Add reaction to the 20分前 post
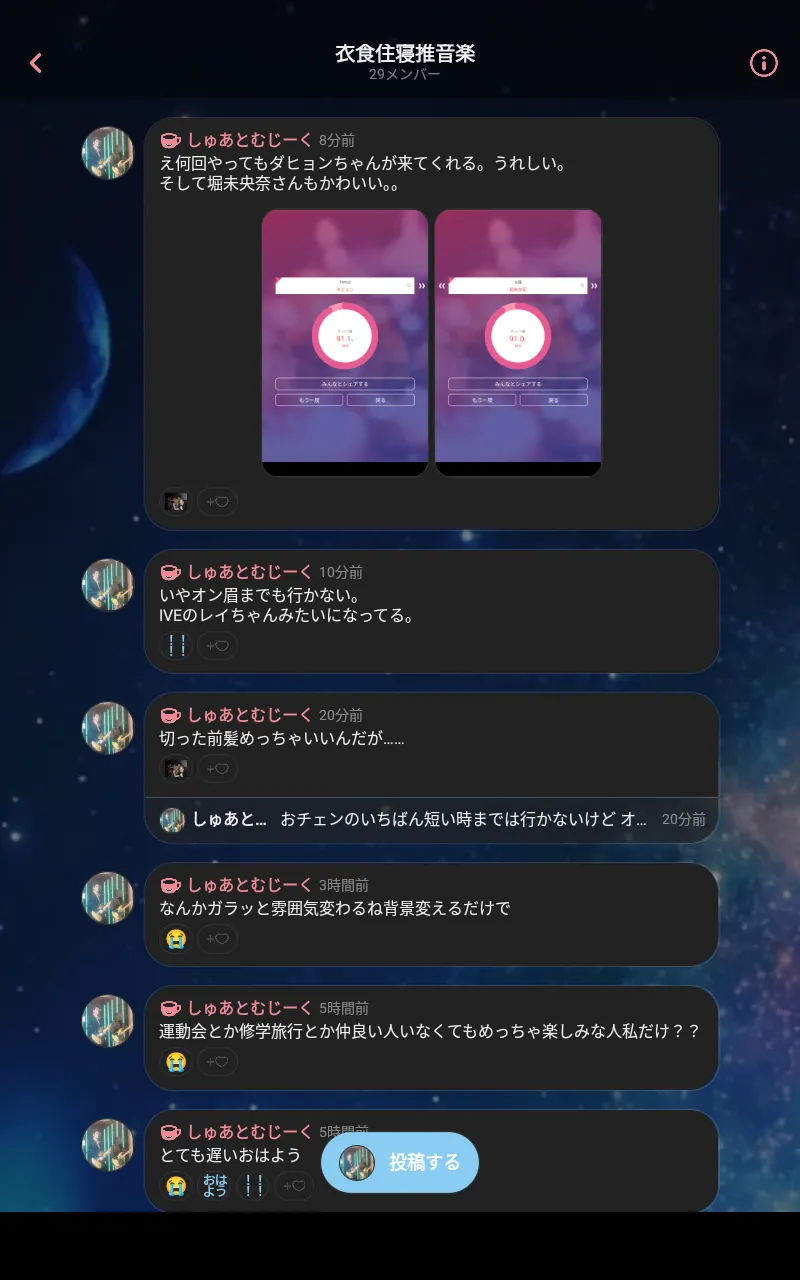This screenshot has width=800, height=1280. (217, 769)
